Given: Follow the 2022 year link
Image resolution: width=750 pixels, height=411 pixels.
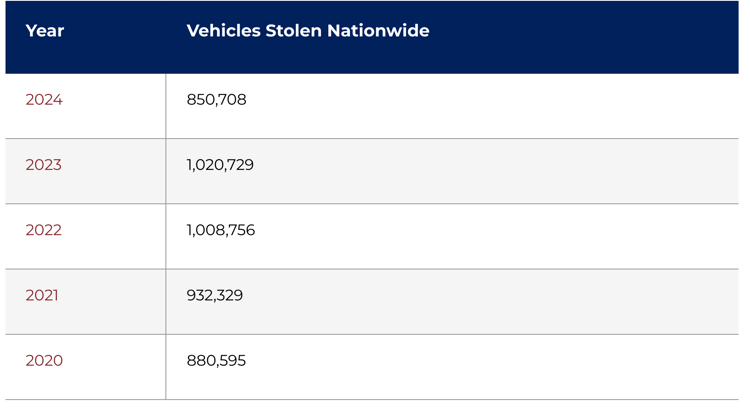Looking at the screenshot, I should coord(44,230).
